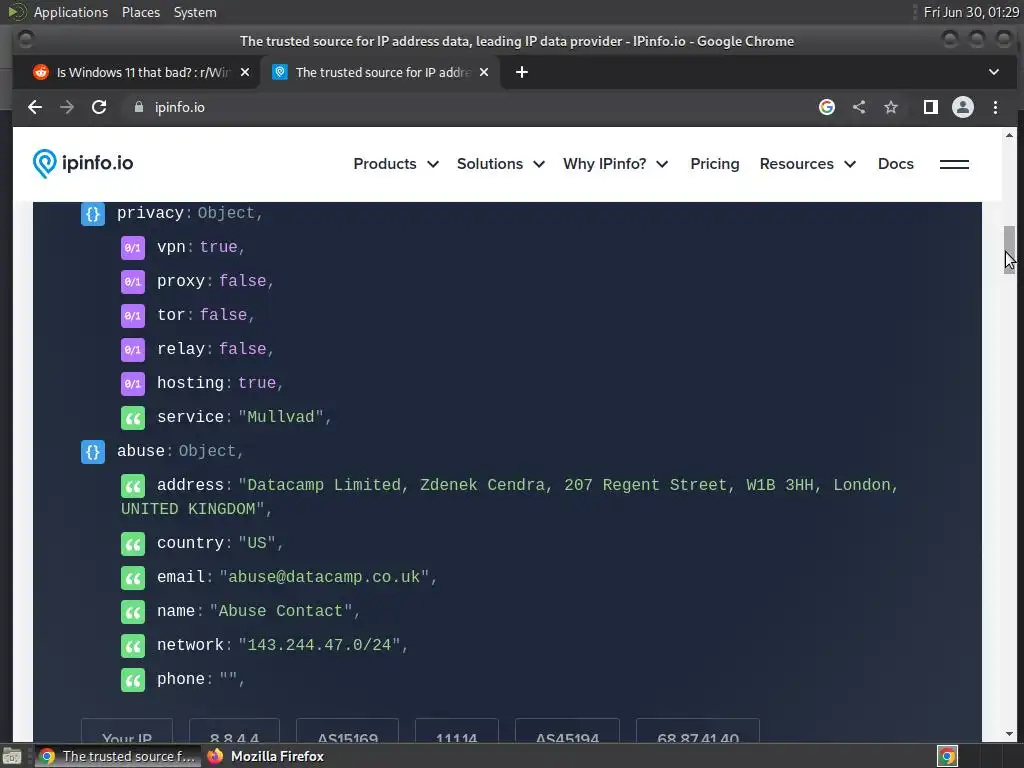Click the Your IP button
The width and height of the screenshot is (1024, 768).
127,731
